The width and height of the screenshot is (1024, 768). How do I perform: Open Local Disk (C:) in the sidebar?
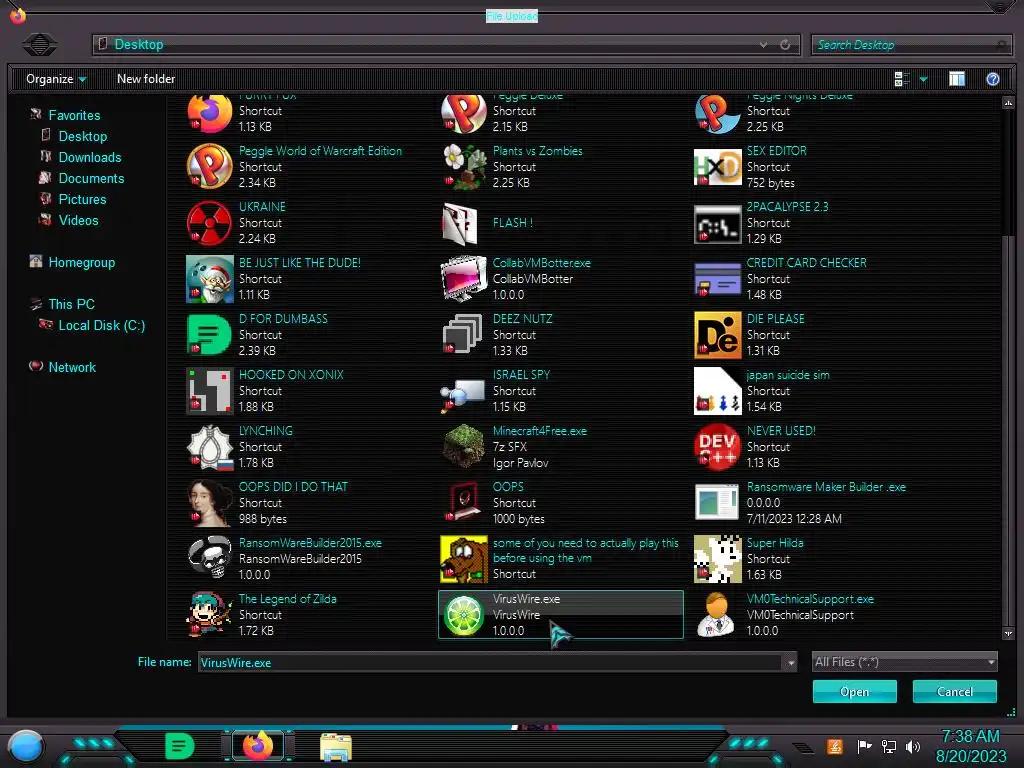[x=101, y=325]
